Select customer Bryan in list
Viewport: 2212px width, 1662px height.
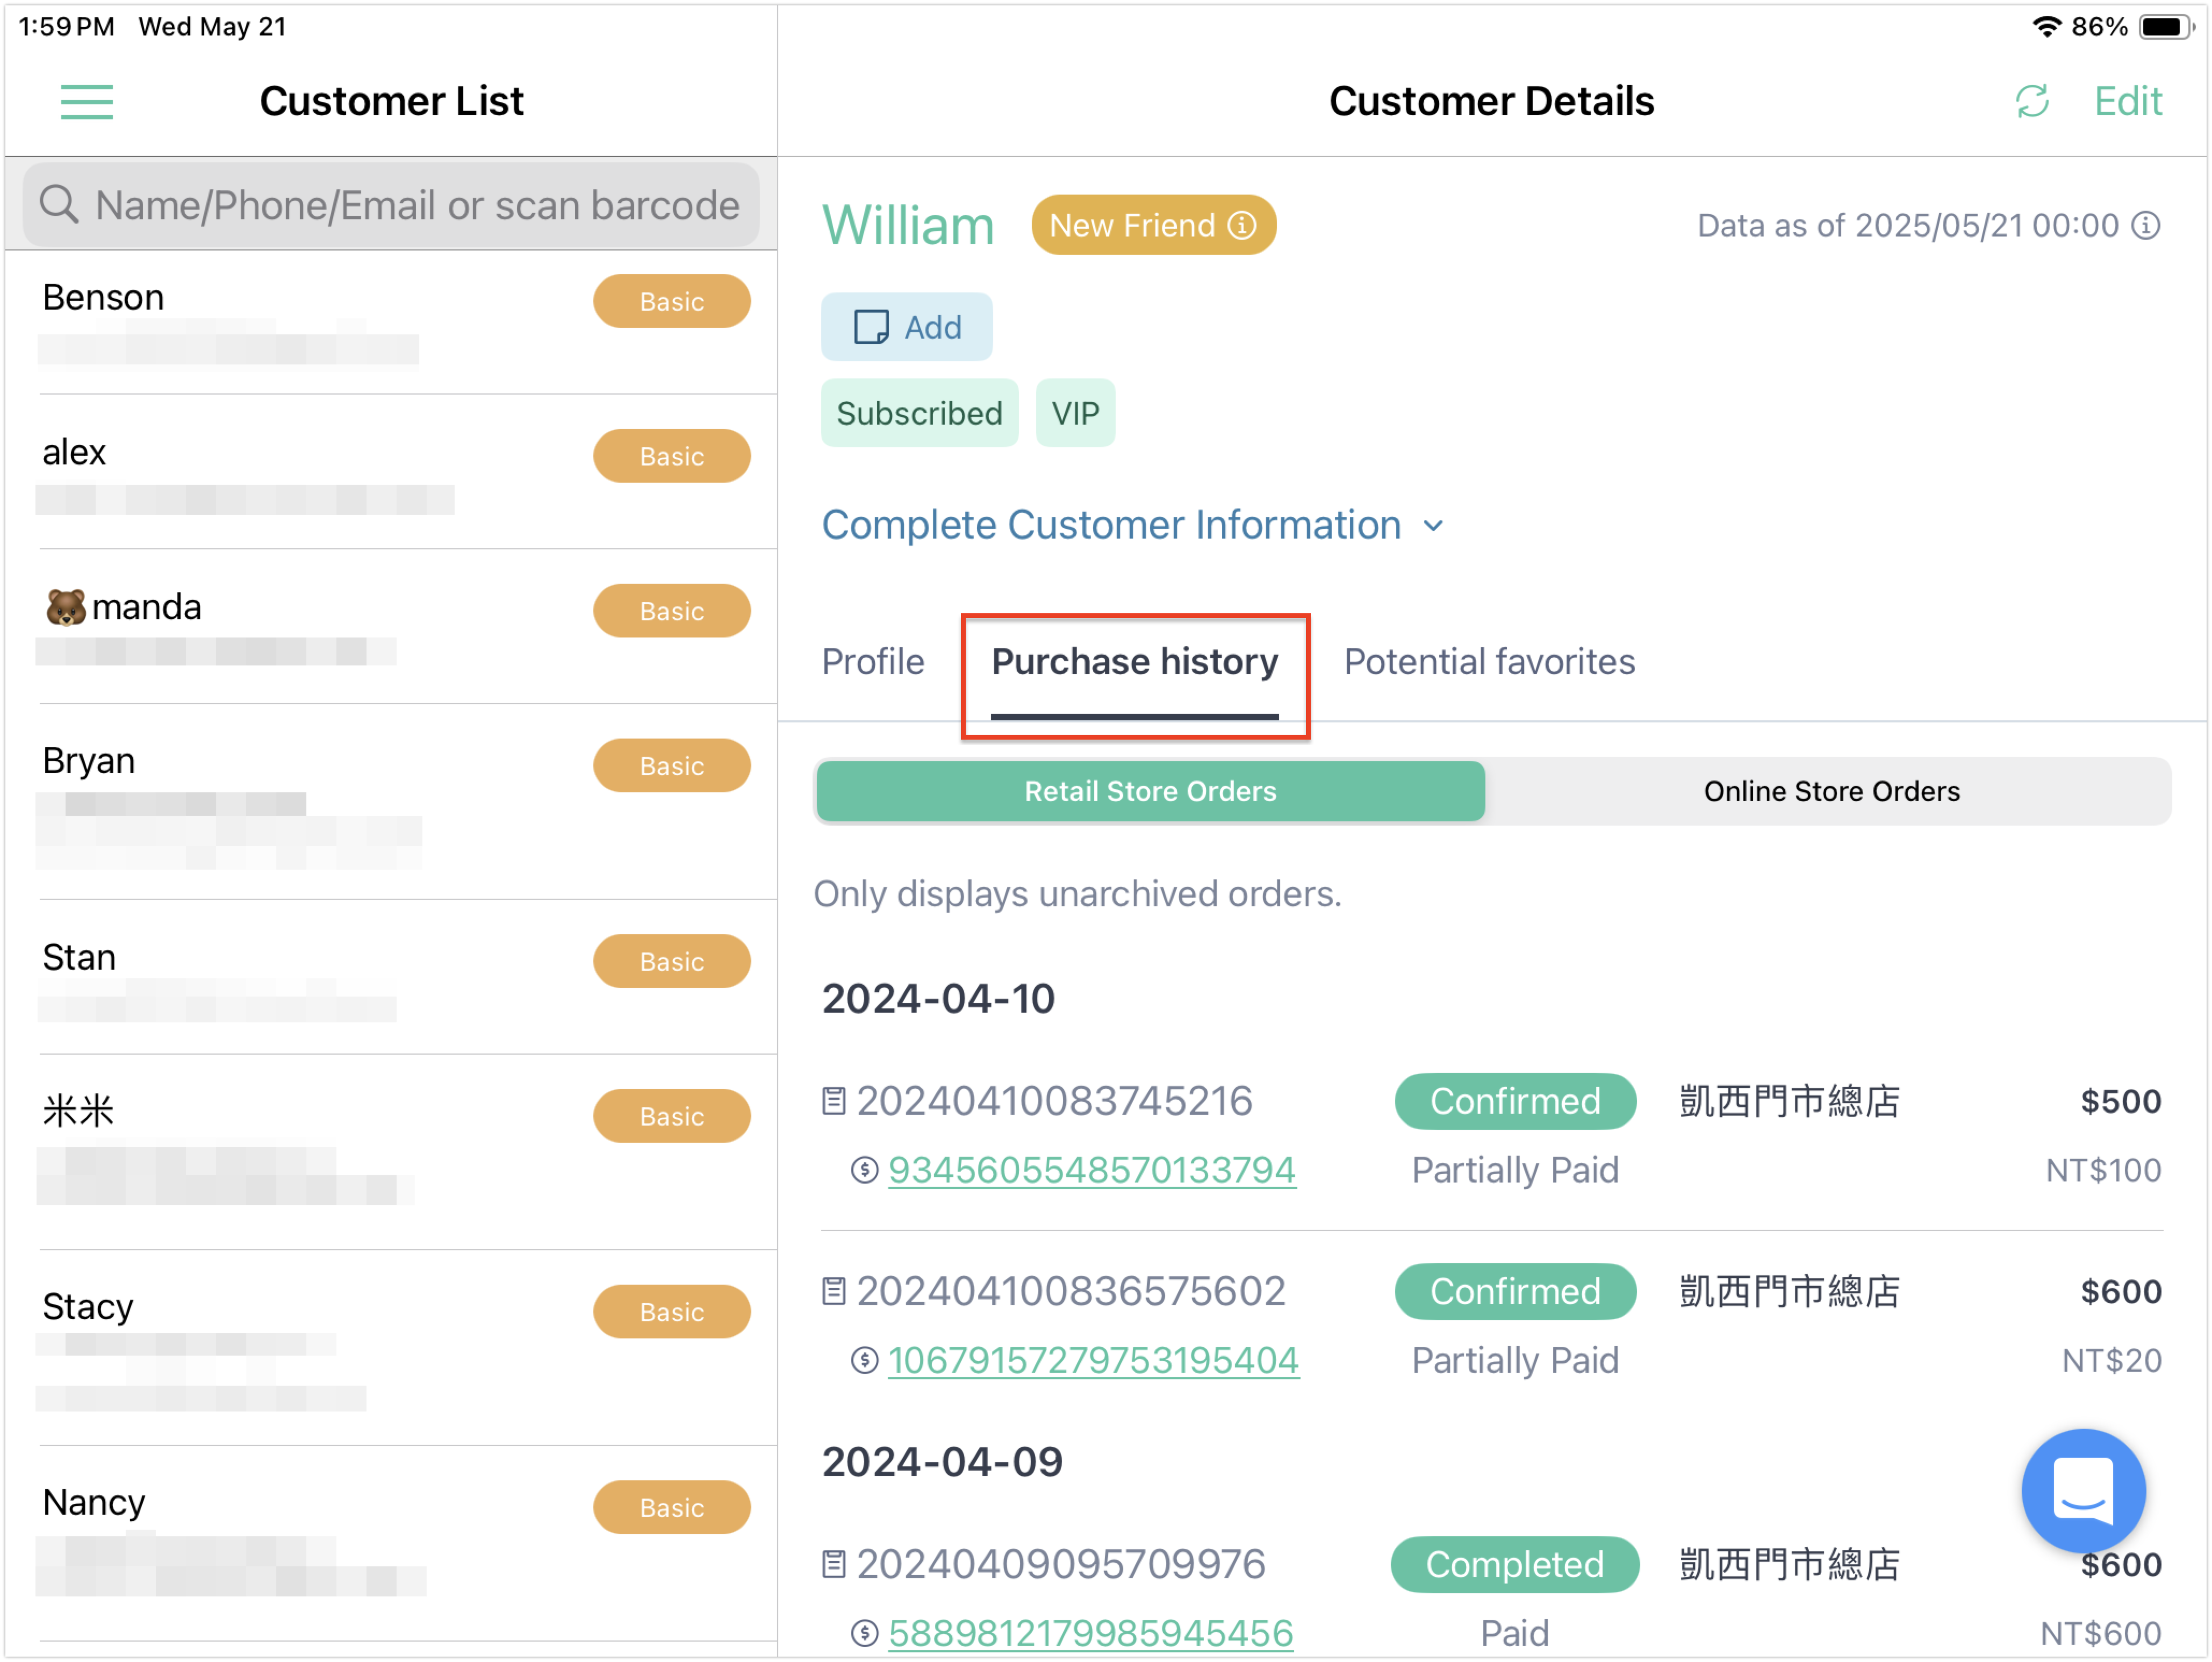pos(391,802)
